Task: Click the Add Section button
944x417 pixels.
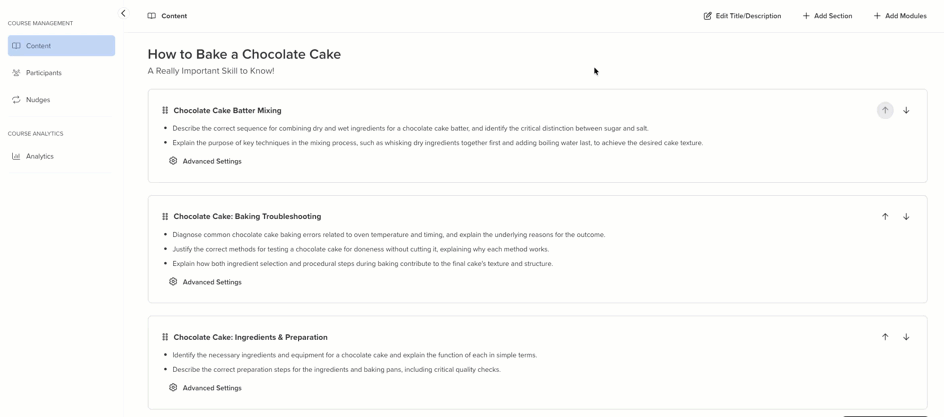Action: coord(827,16)
